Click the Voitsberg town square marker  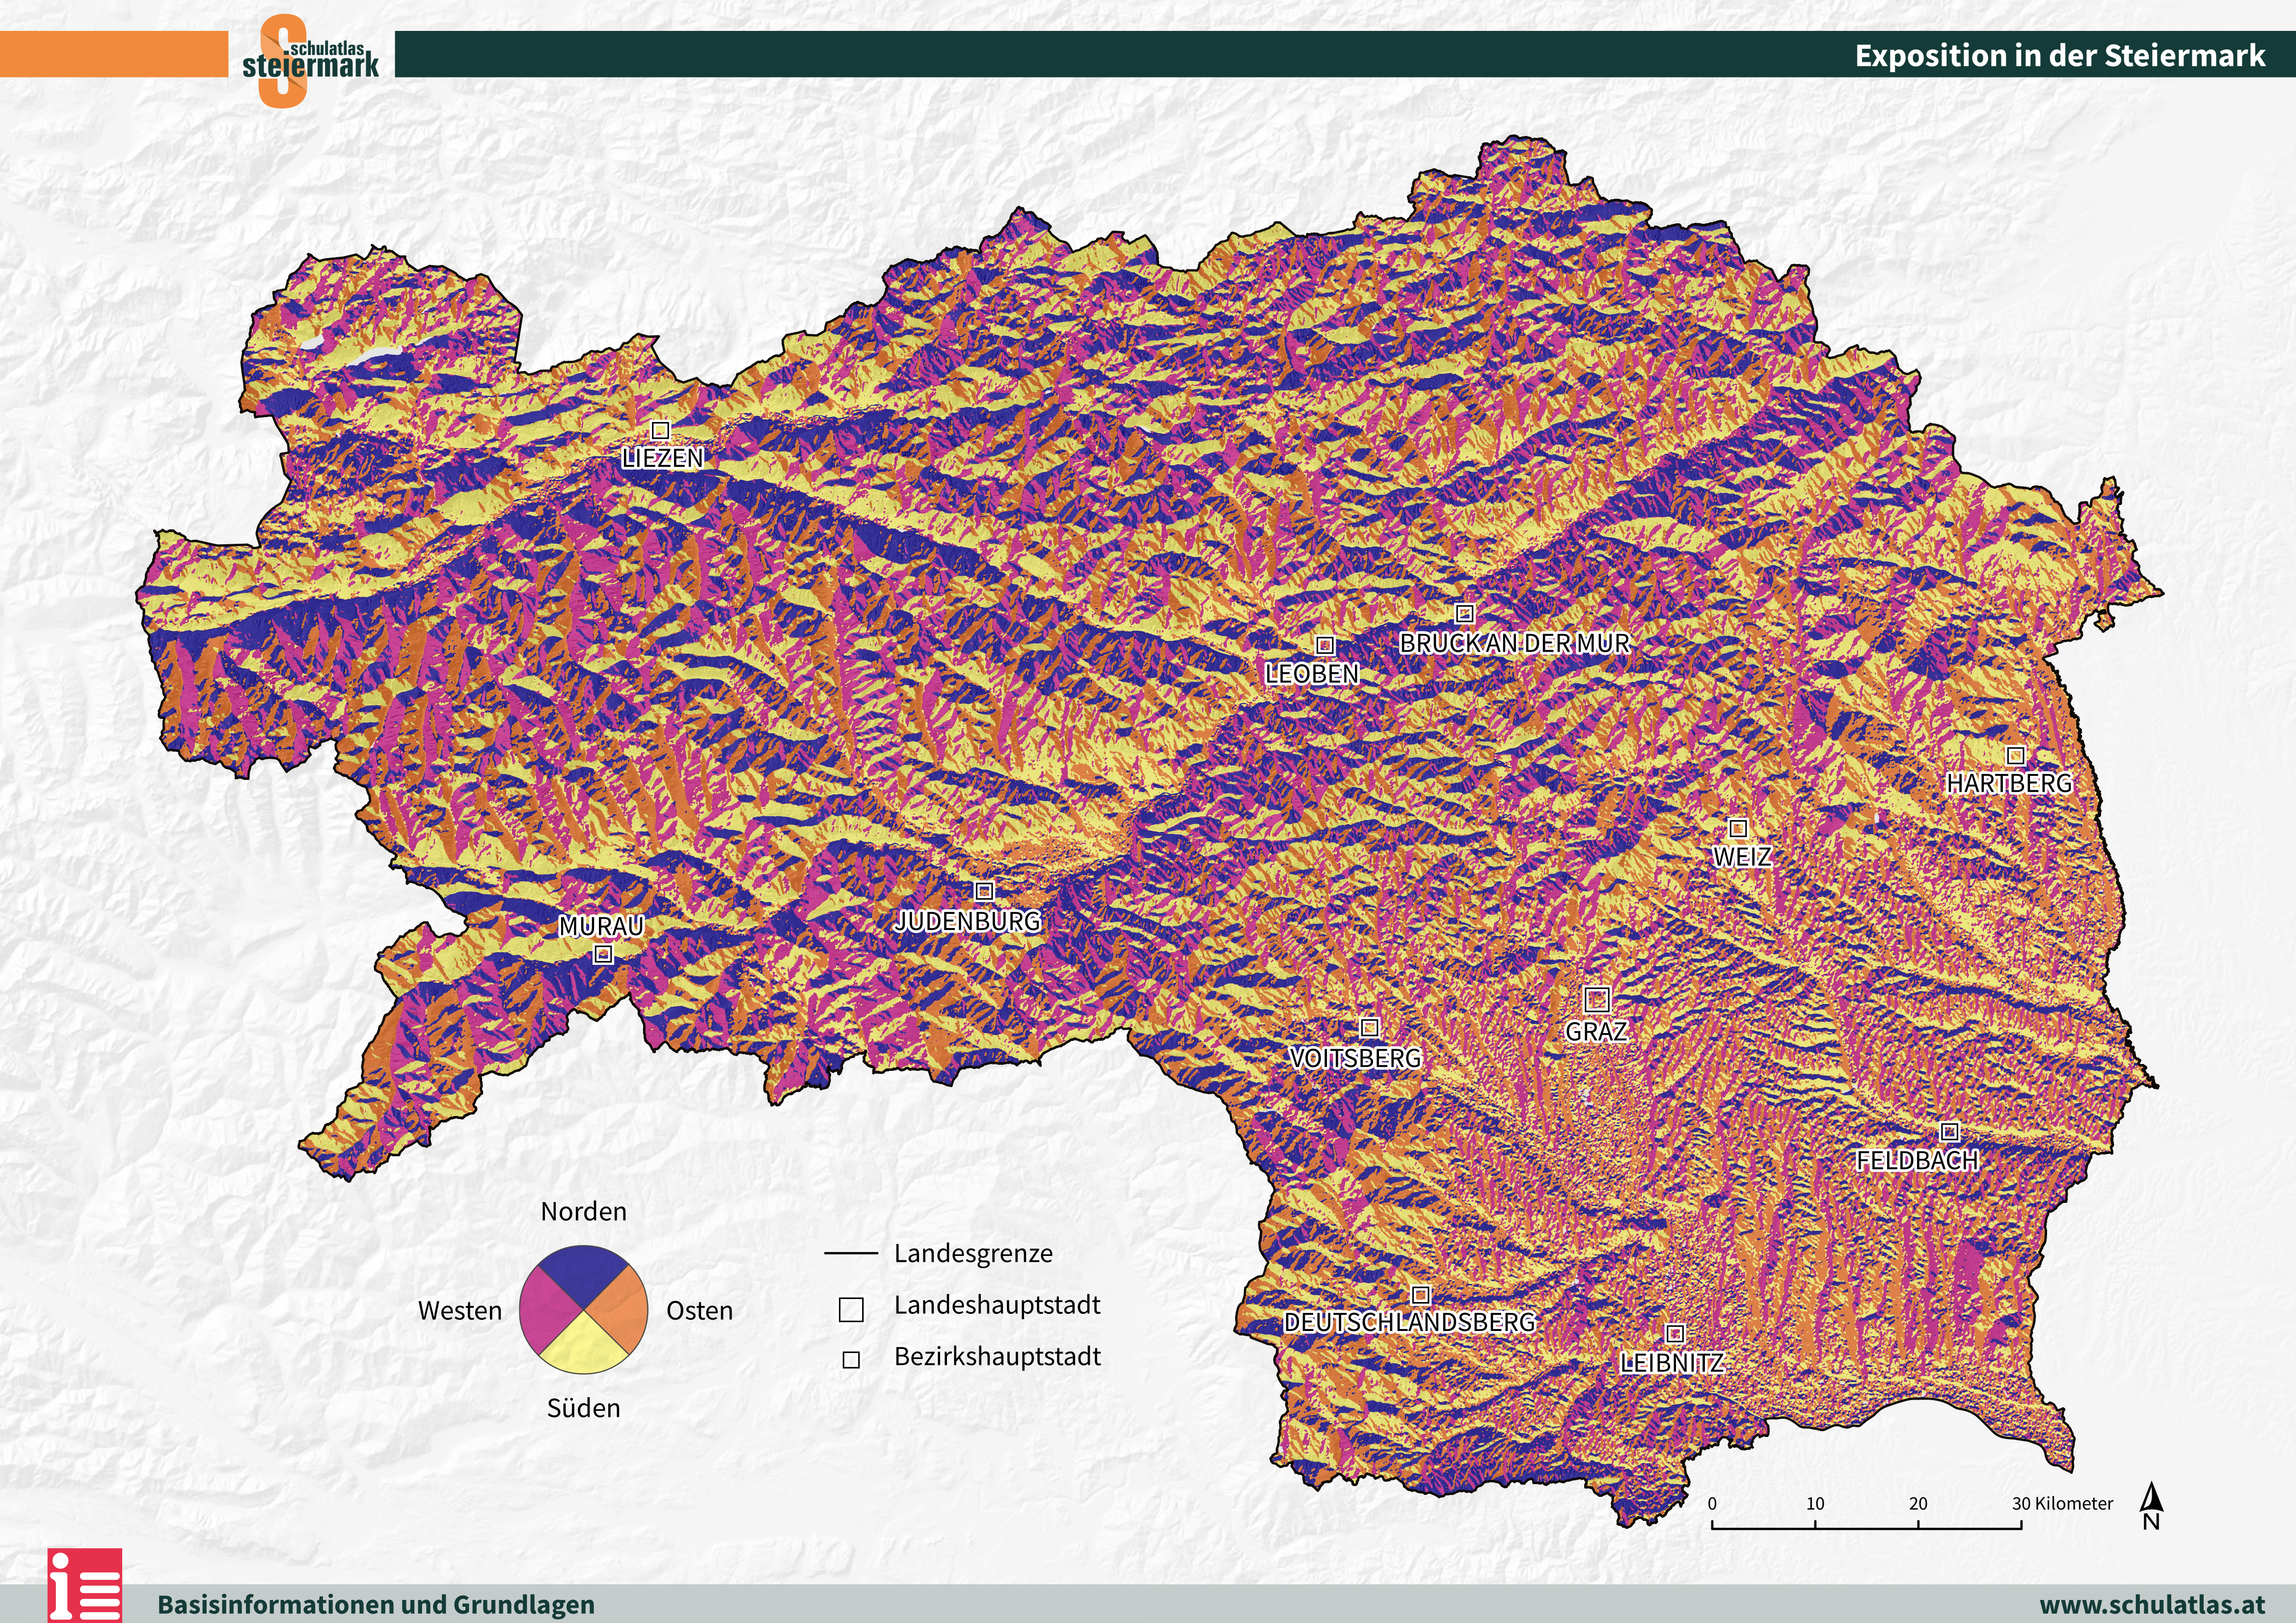(x=1370, y=1027)
